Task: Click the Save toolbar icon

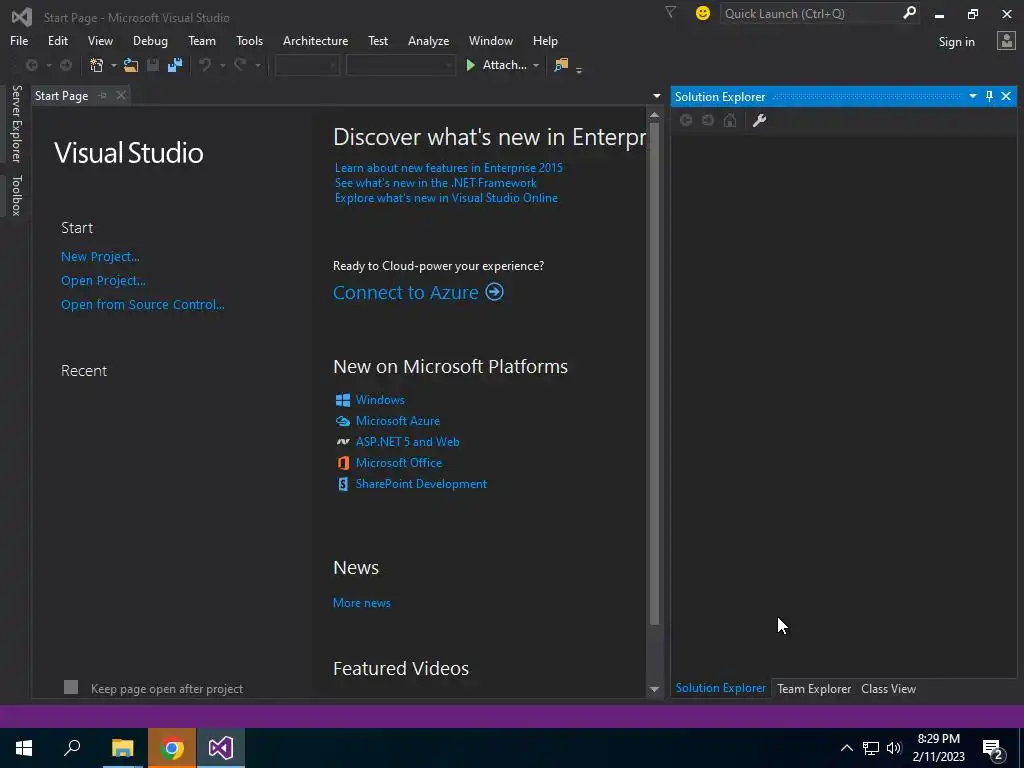Action: [x=153, y=65]
